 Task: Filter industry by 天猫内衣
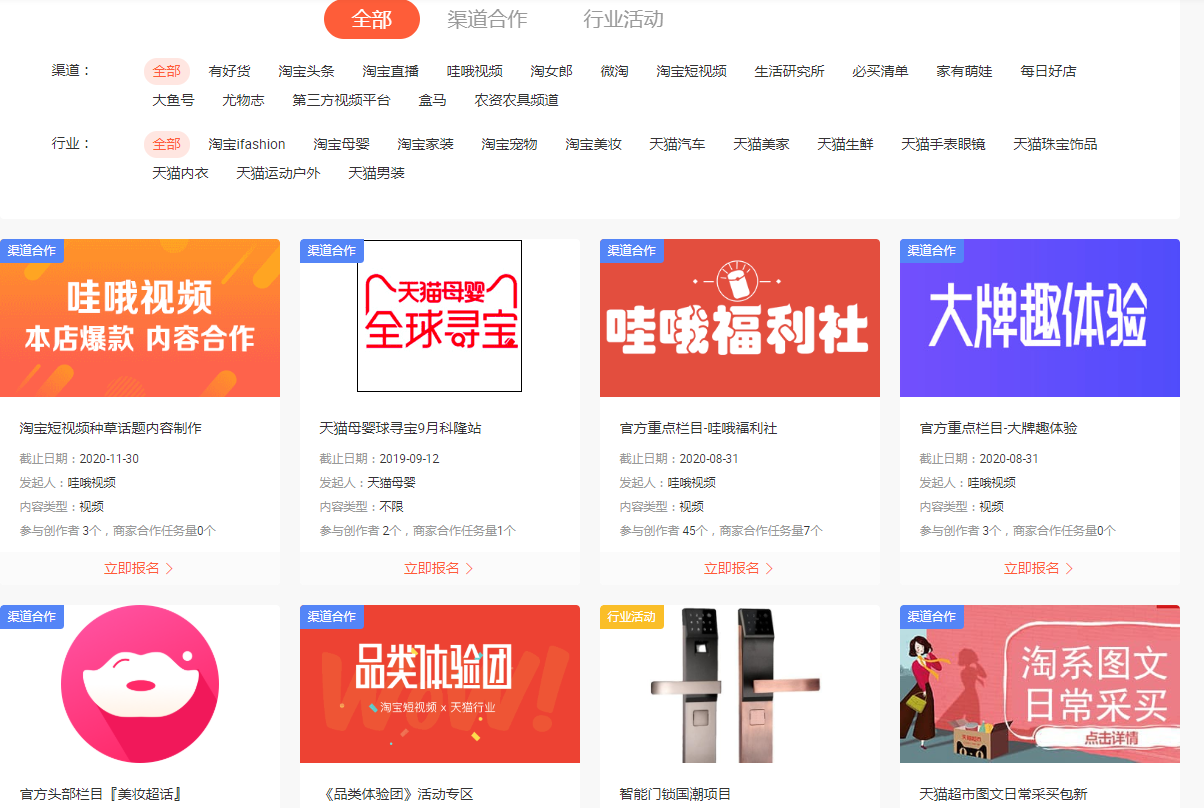click(180, 173)
